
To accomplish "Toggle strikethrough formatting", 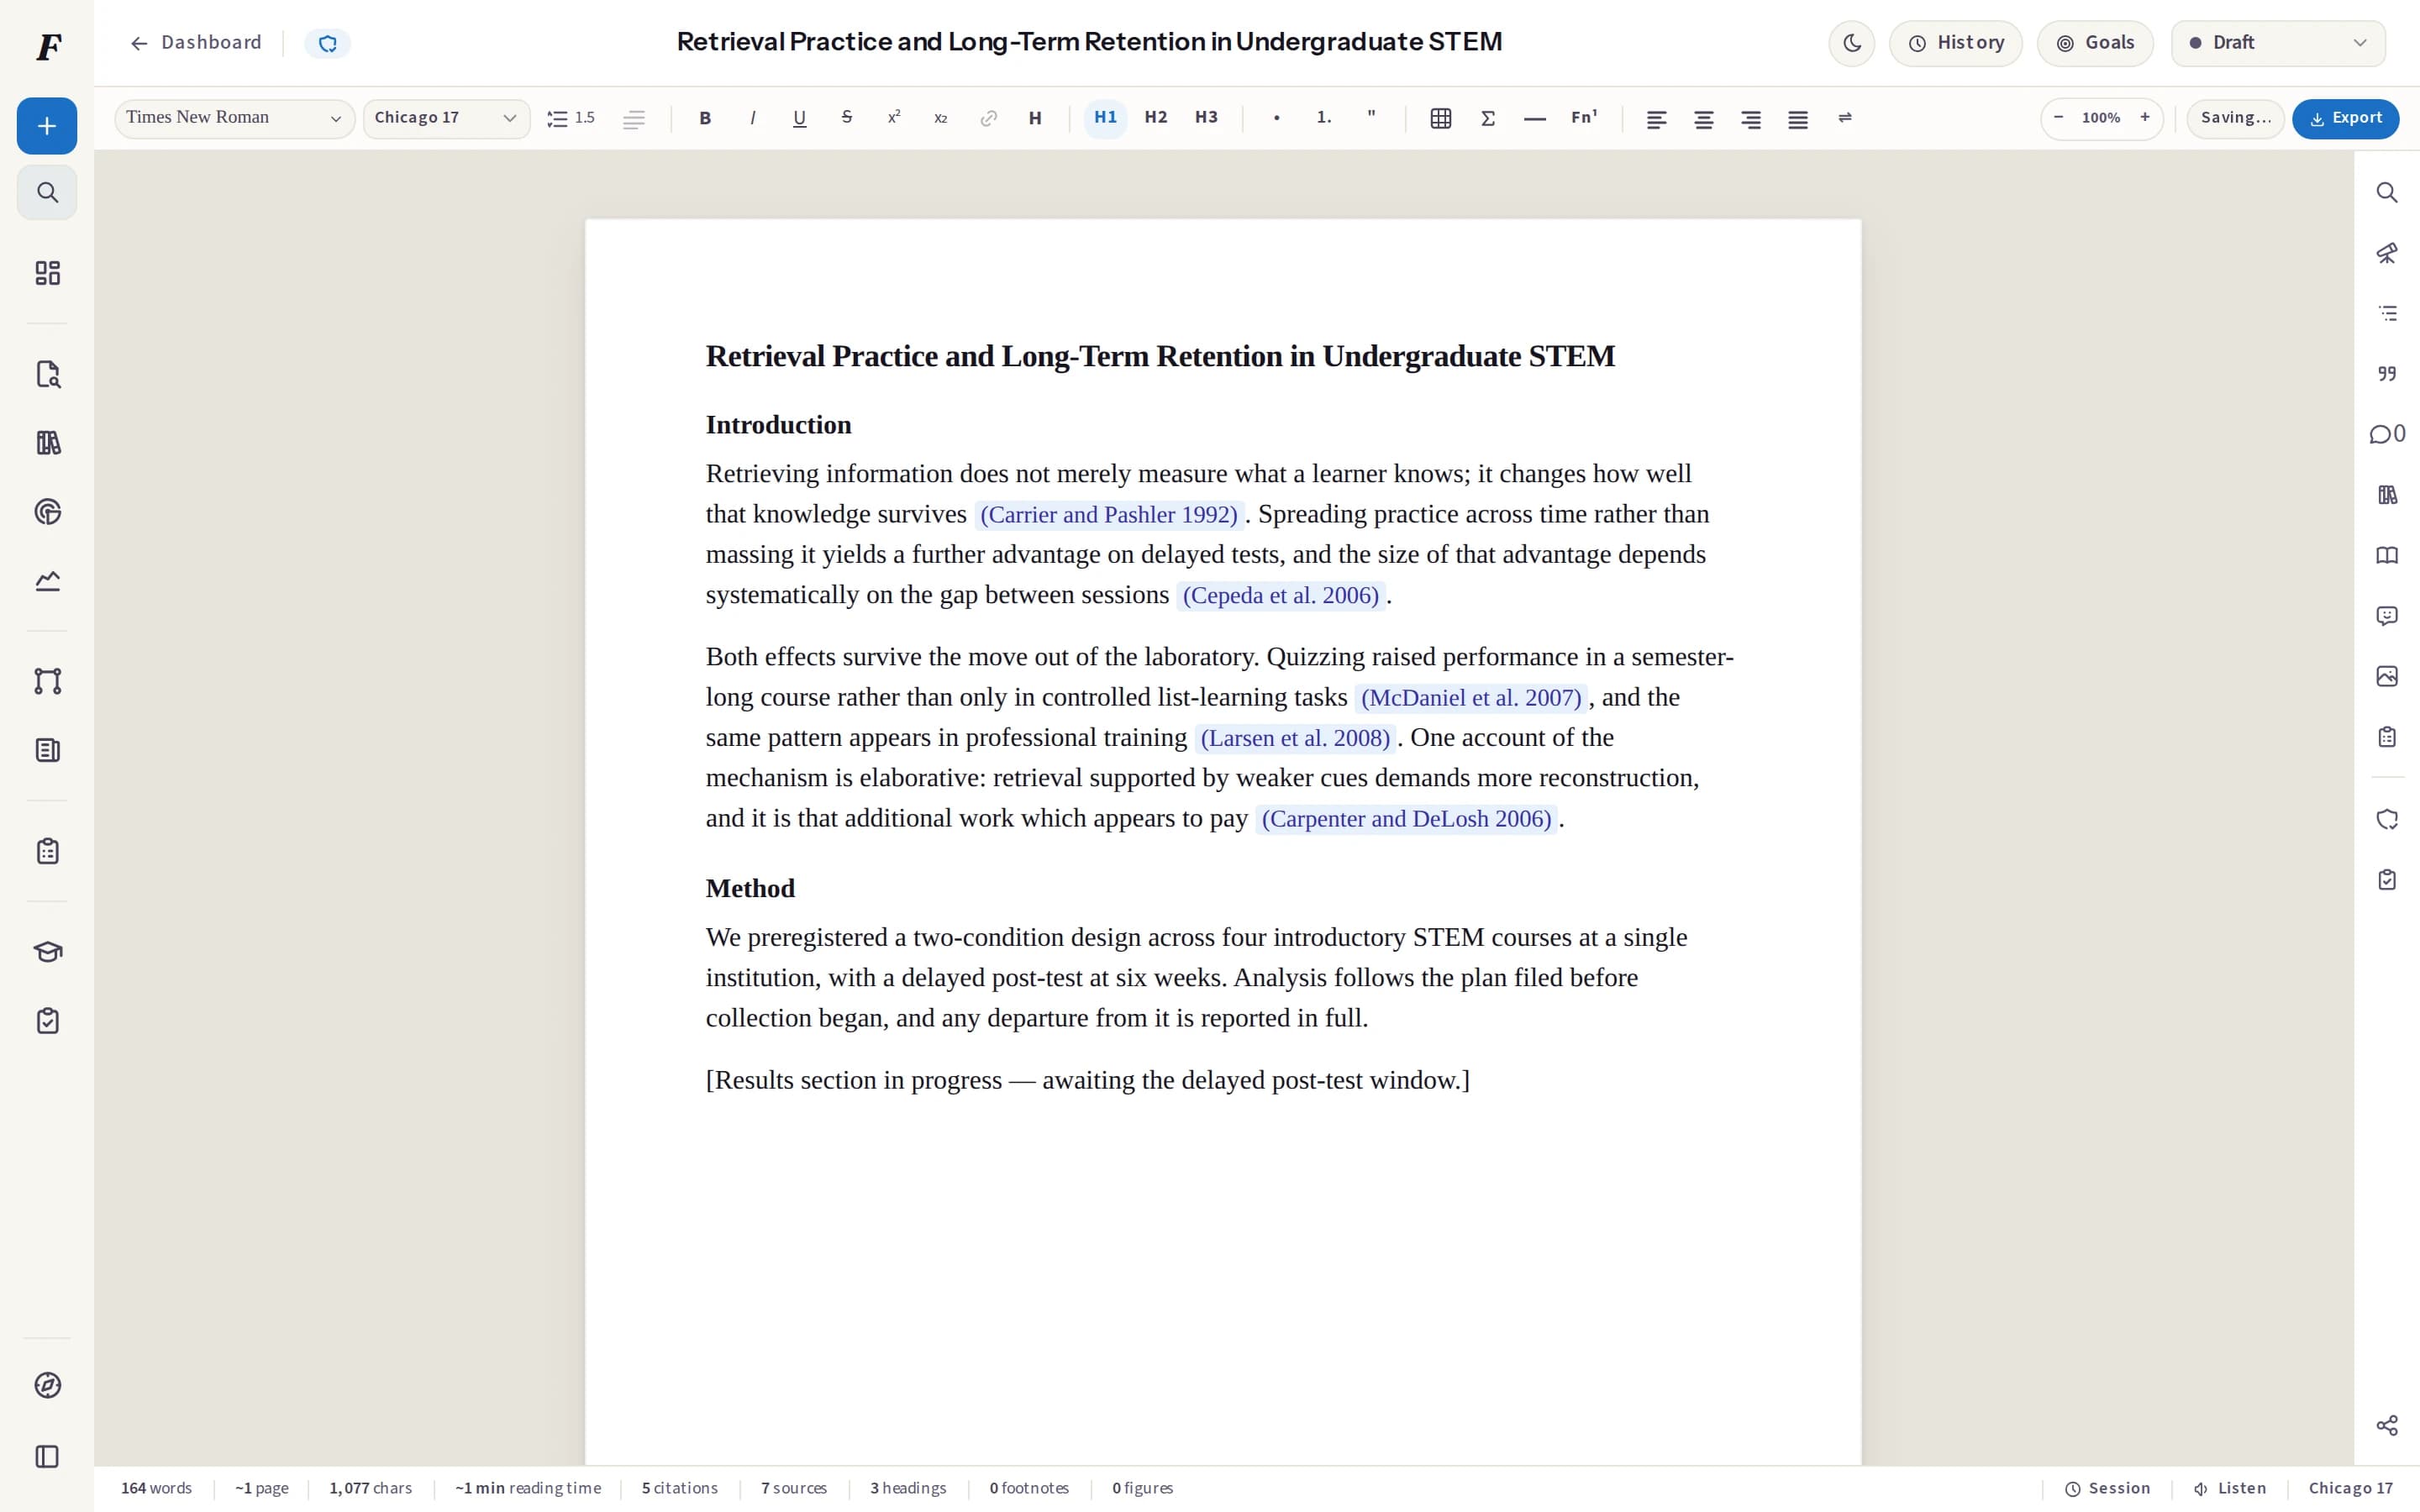I will [847, 118].
